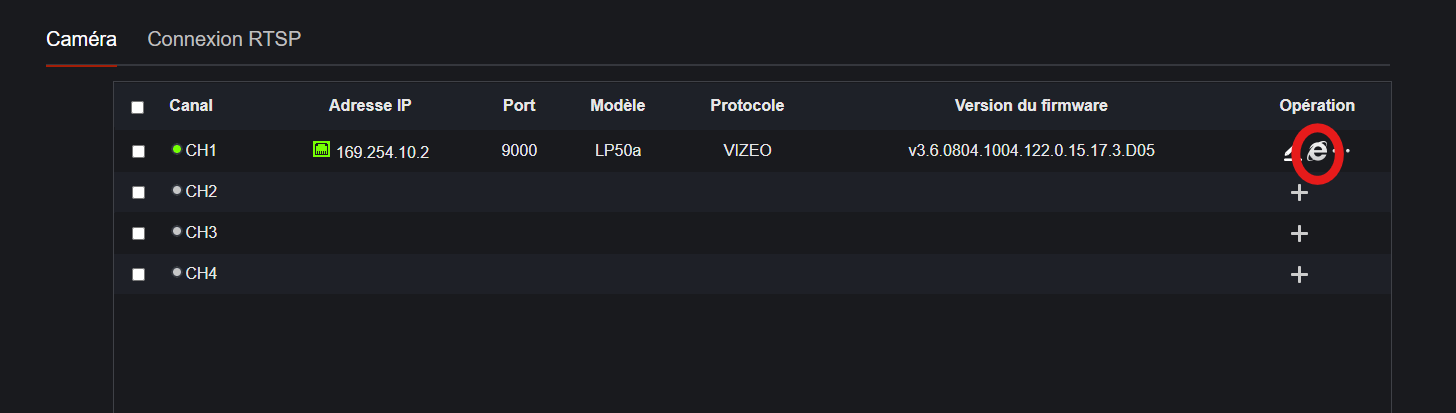Add a camera to CH3 with plus icon
Image resolution: width=1456 pixels, height=413 pixels.
[1299, 233]
